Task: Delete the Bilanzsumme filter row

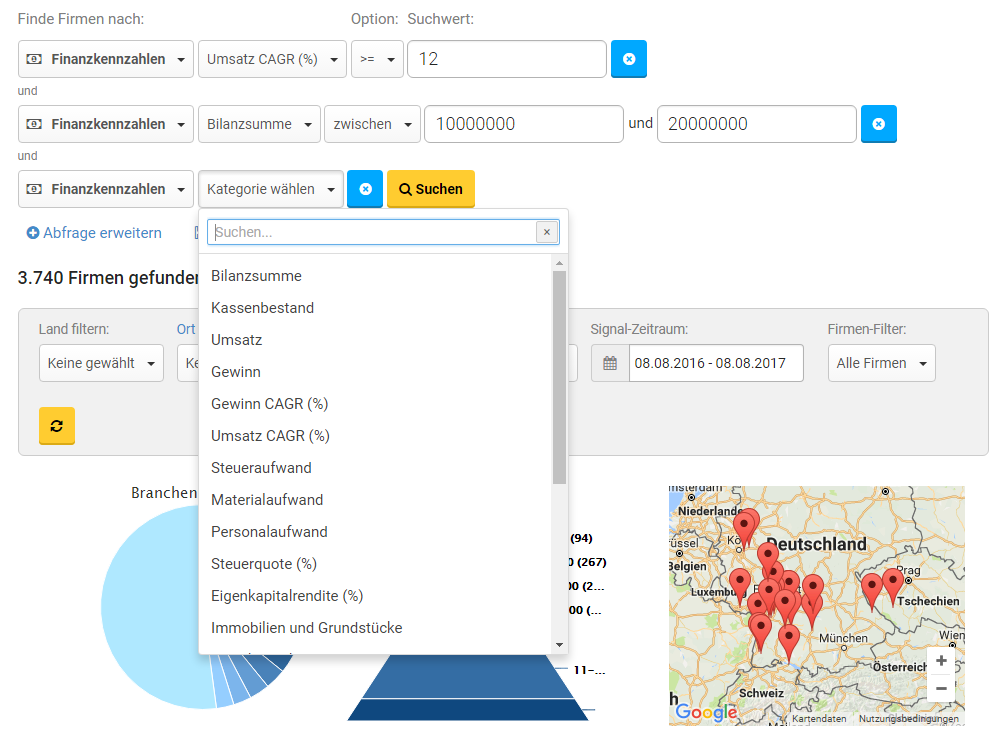Action: [x=878, y=124]
